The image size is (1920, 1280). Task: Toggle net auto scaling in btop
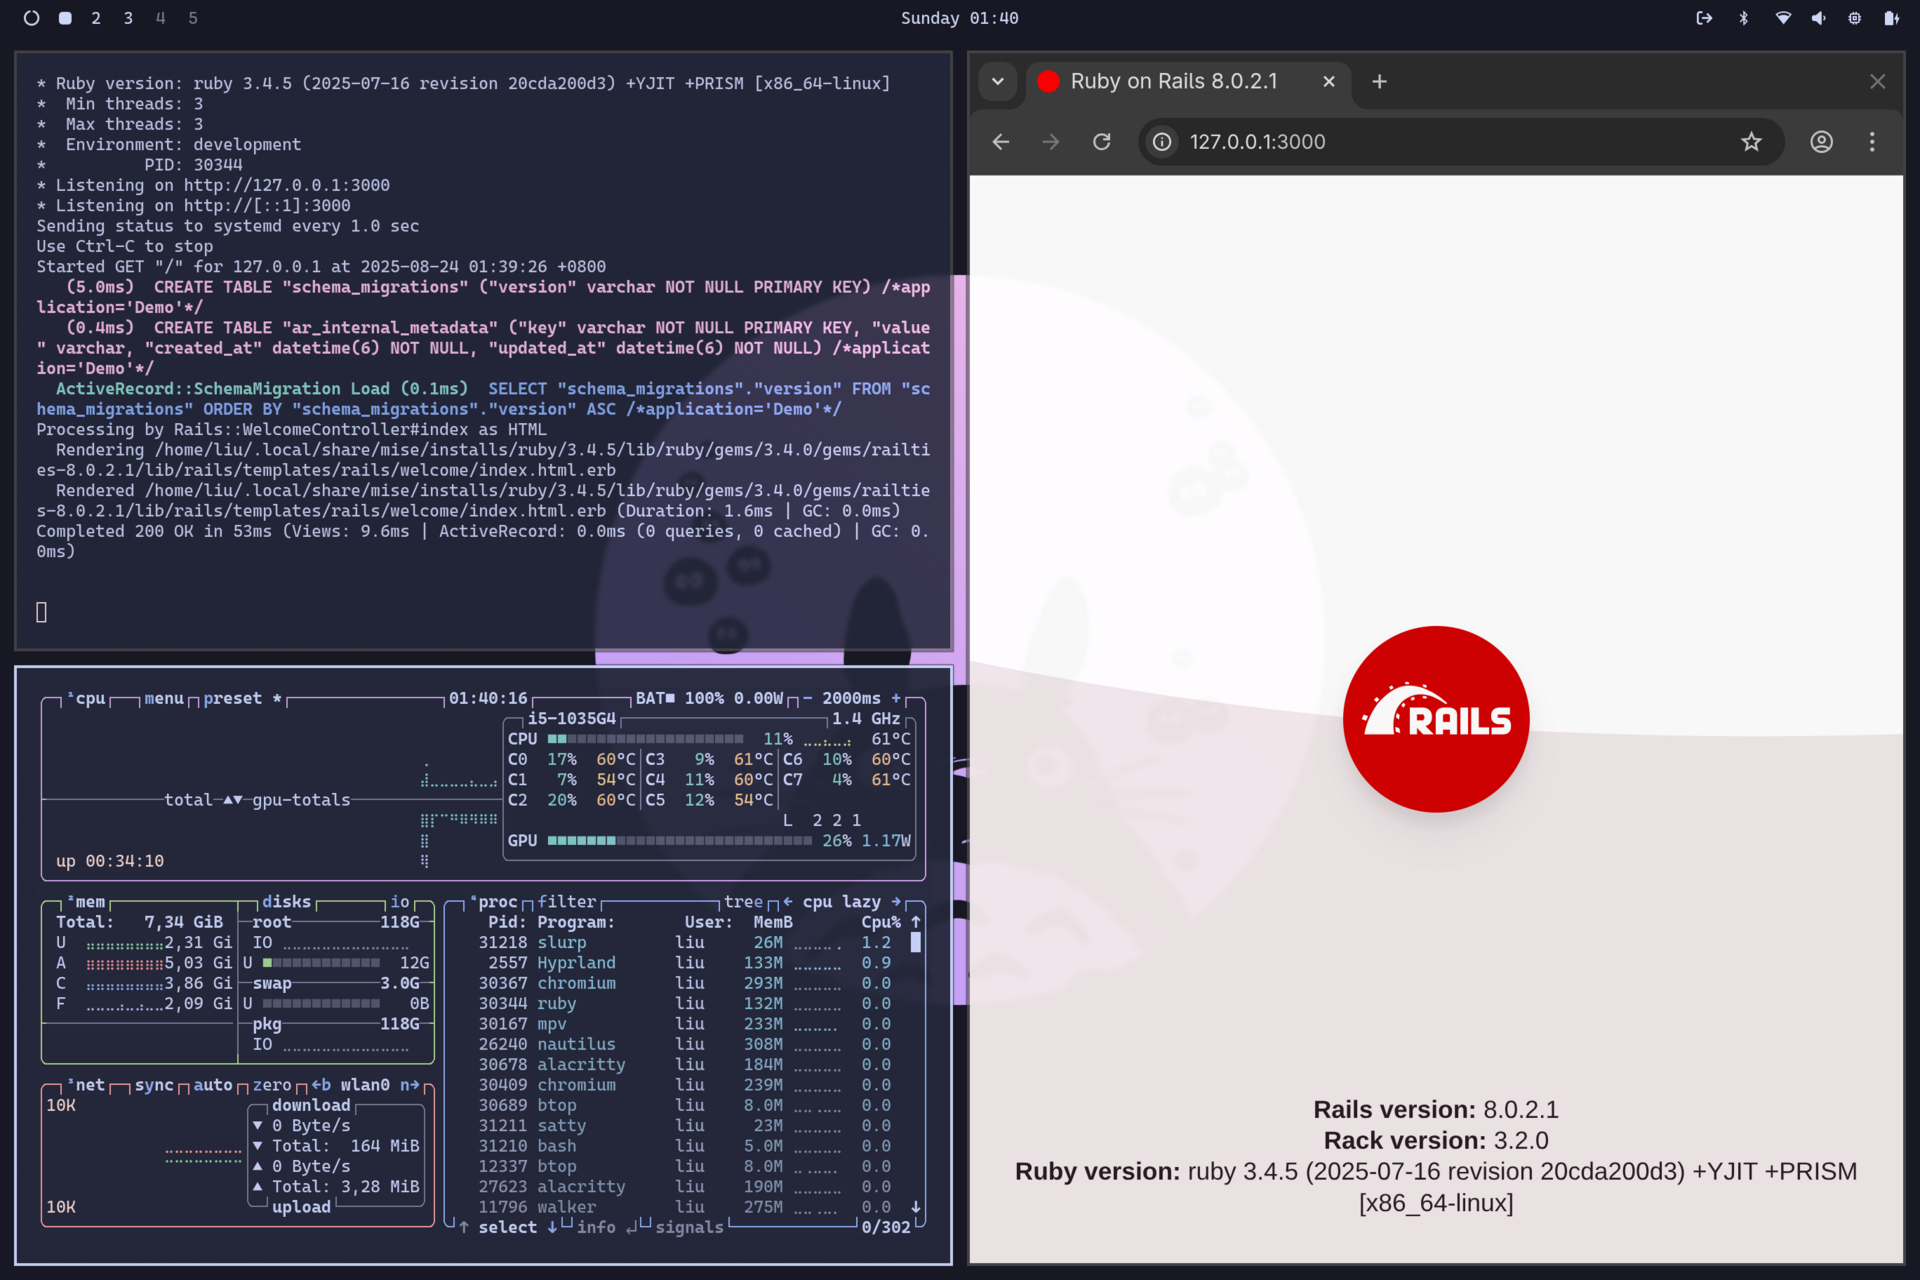pos(213,1085)
